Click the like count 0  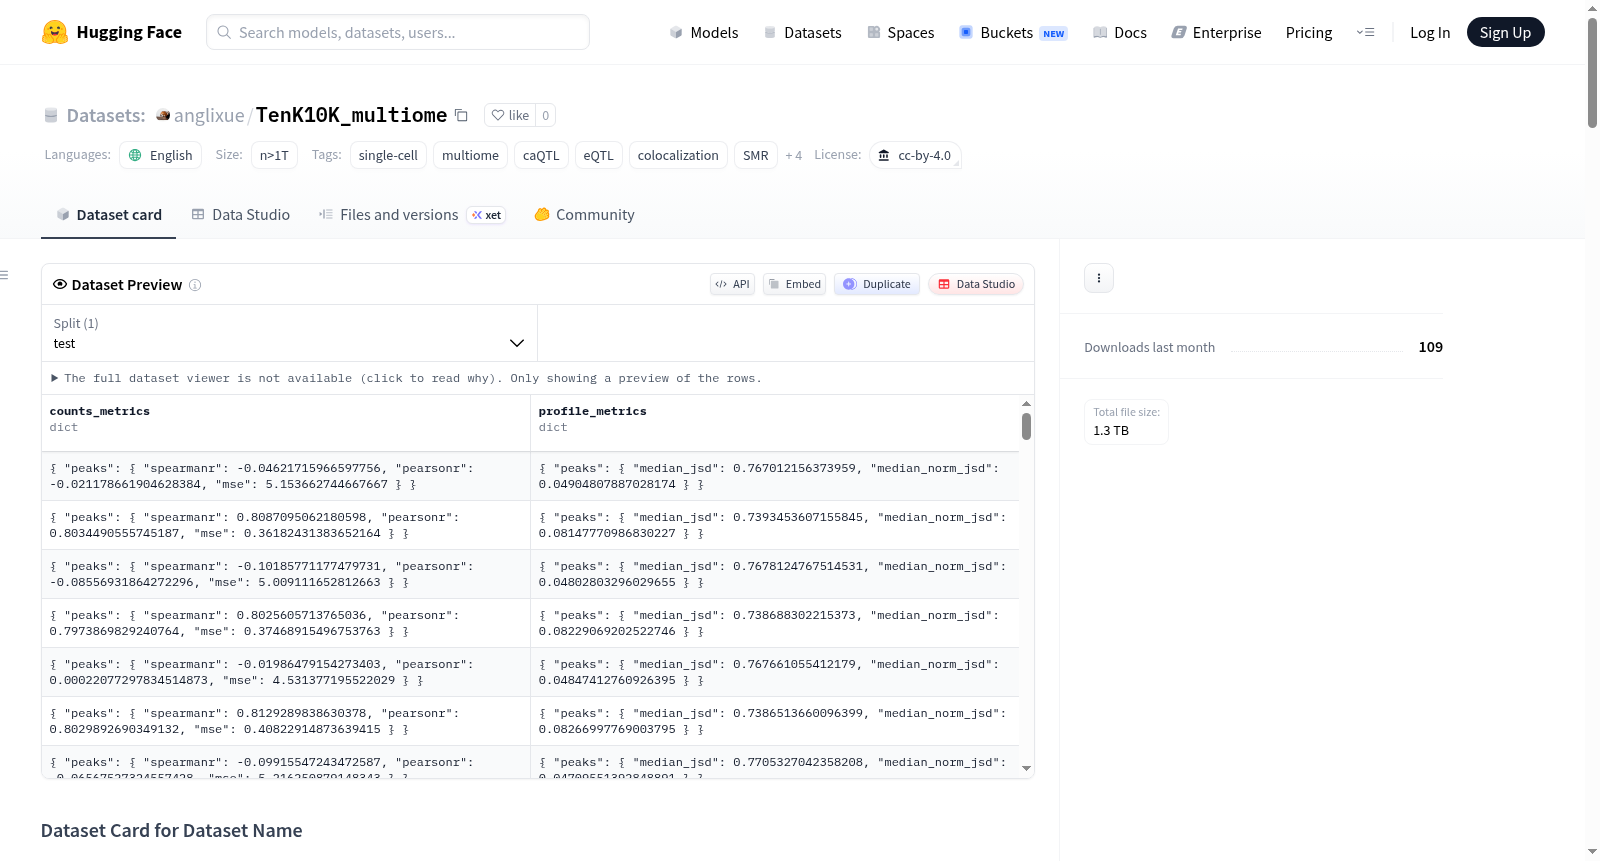click(545, 115)
